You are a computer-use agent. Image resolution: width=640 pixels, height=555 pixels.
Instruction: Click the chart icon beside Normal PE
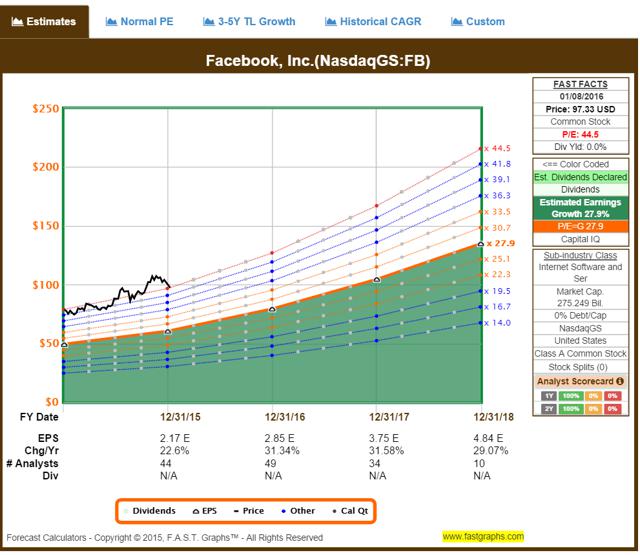point(111,22)
